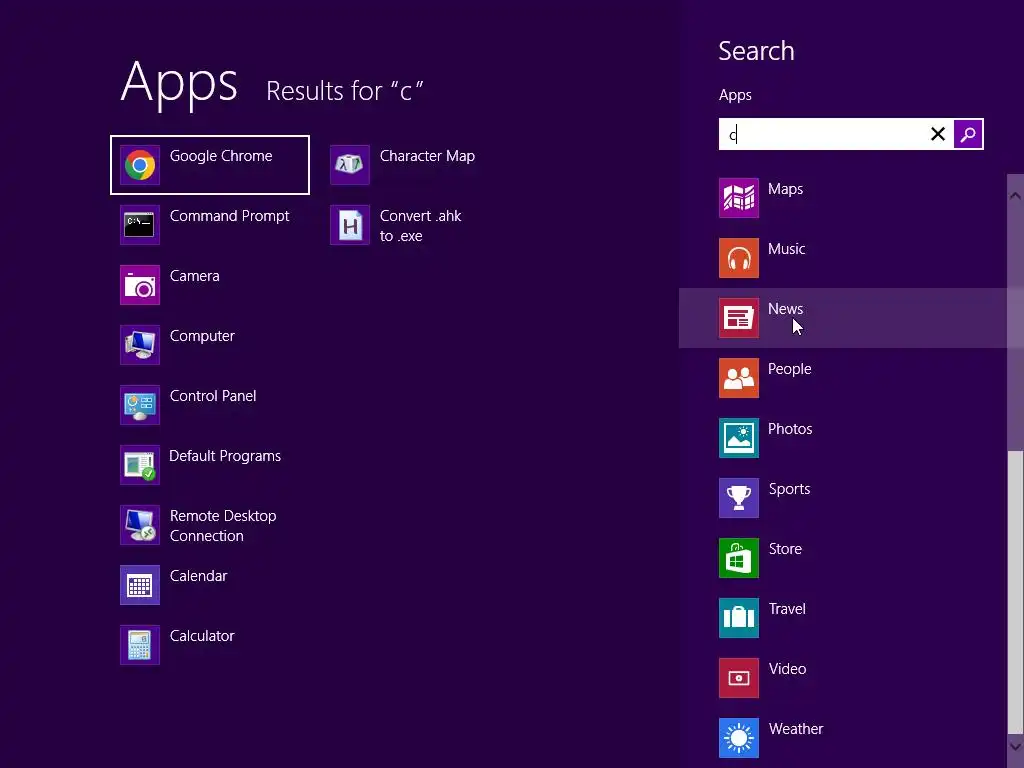The height and width of the screenshot is (768, 1024).
Task: Open Character Map icon
Action: point(350,165)
